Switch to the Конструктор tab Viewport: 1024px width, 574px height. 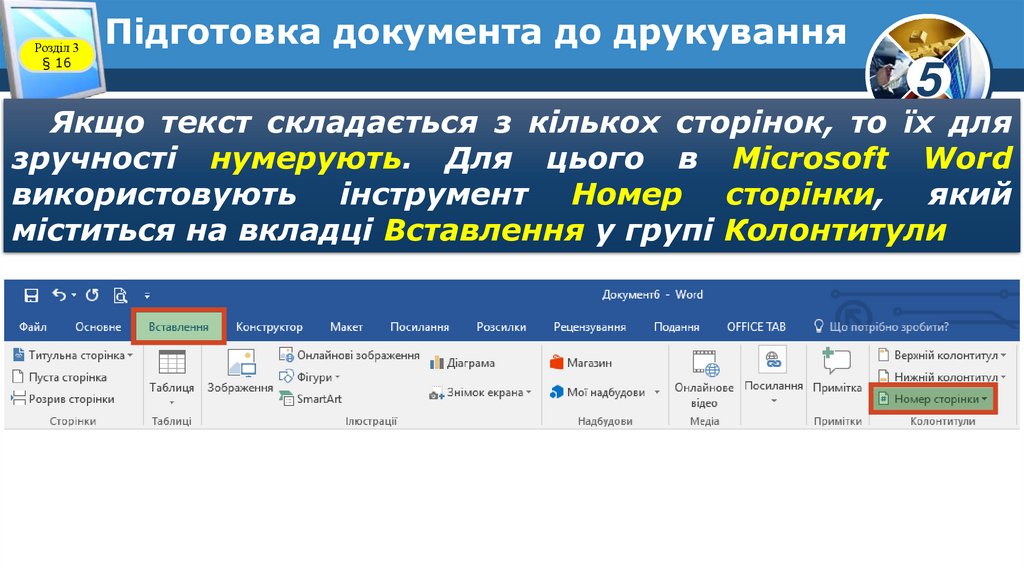point(269,327)
